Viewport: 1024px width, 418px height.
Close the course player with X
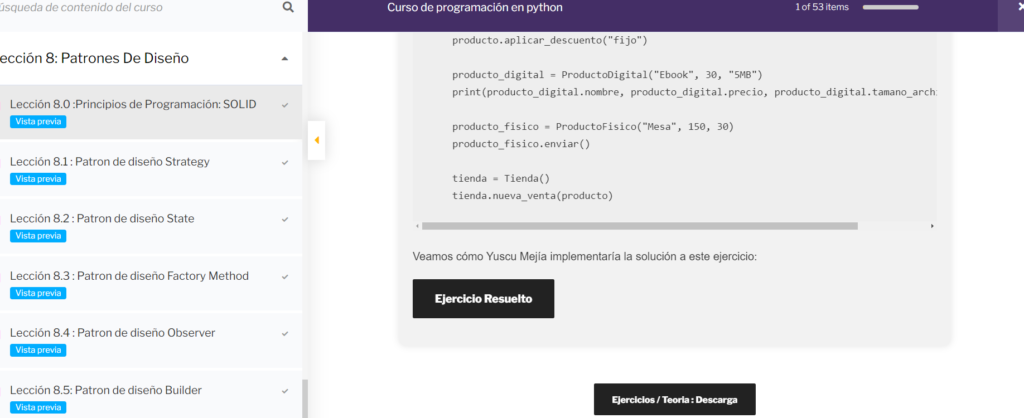pos(1021,7)
